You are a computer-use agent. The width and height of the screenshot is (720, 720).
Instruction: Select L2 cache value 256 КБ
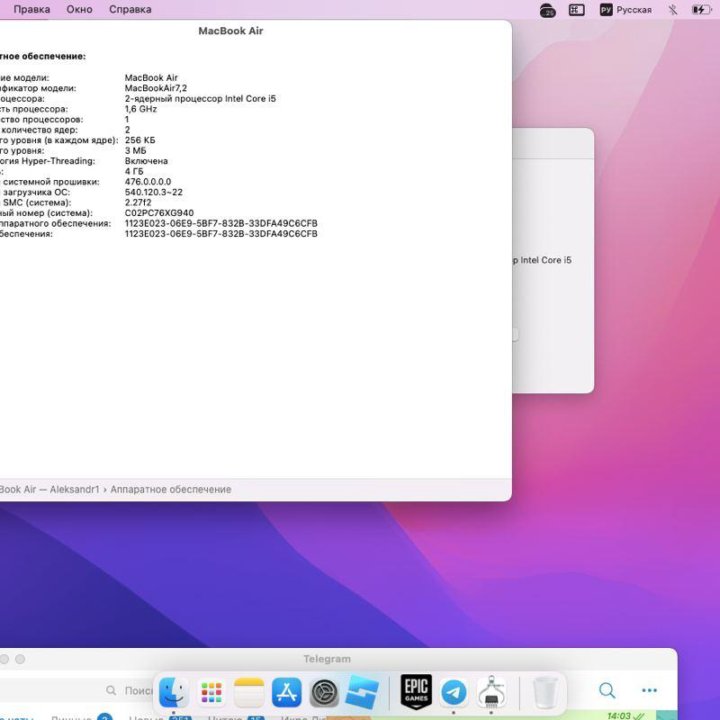point(140,140)
